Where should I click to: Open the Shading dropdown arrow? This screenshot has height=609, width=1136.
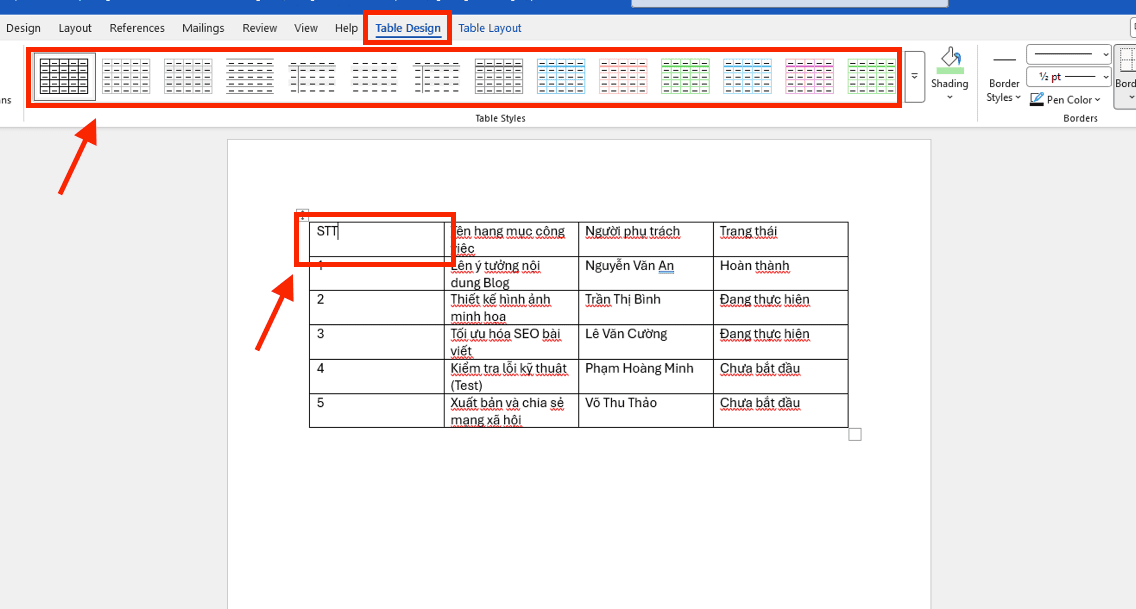click(950, 97)
